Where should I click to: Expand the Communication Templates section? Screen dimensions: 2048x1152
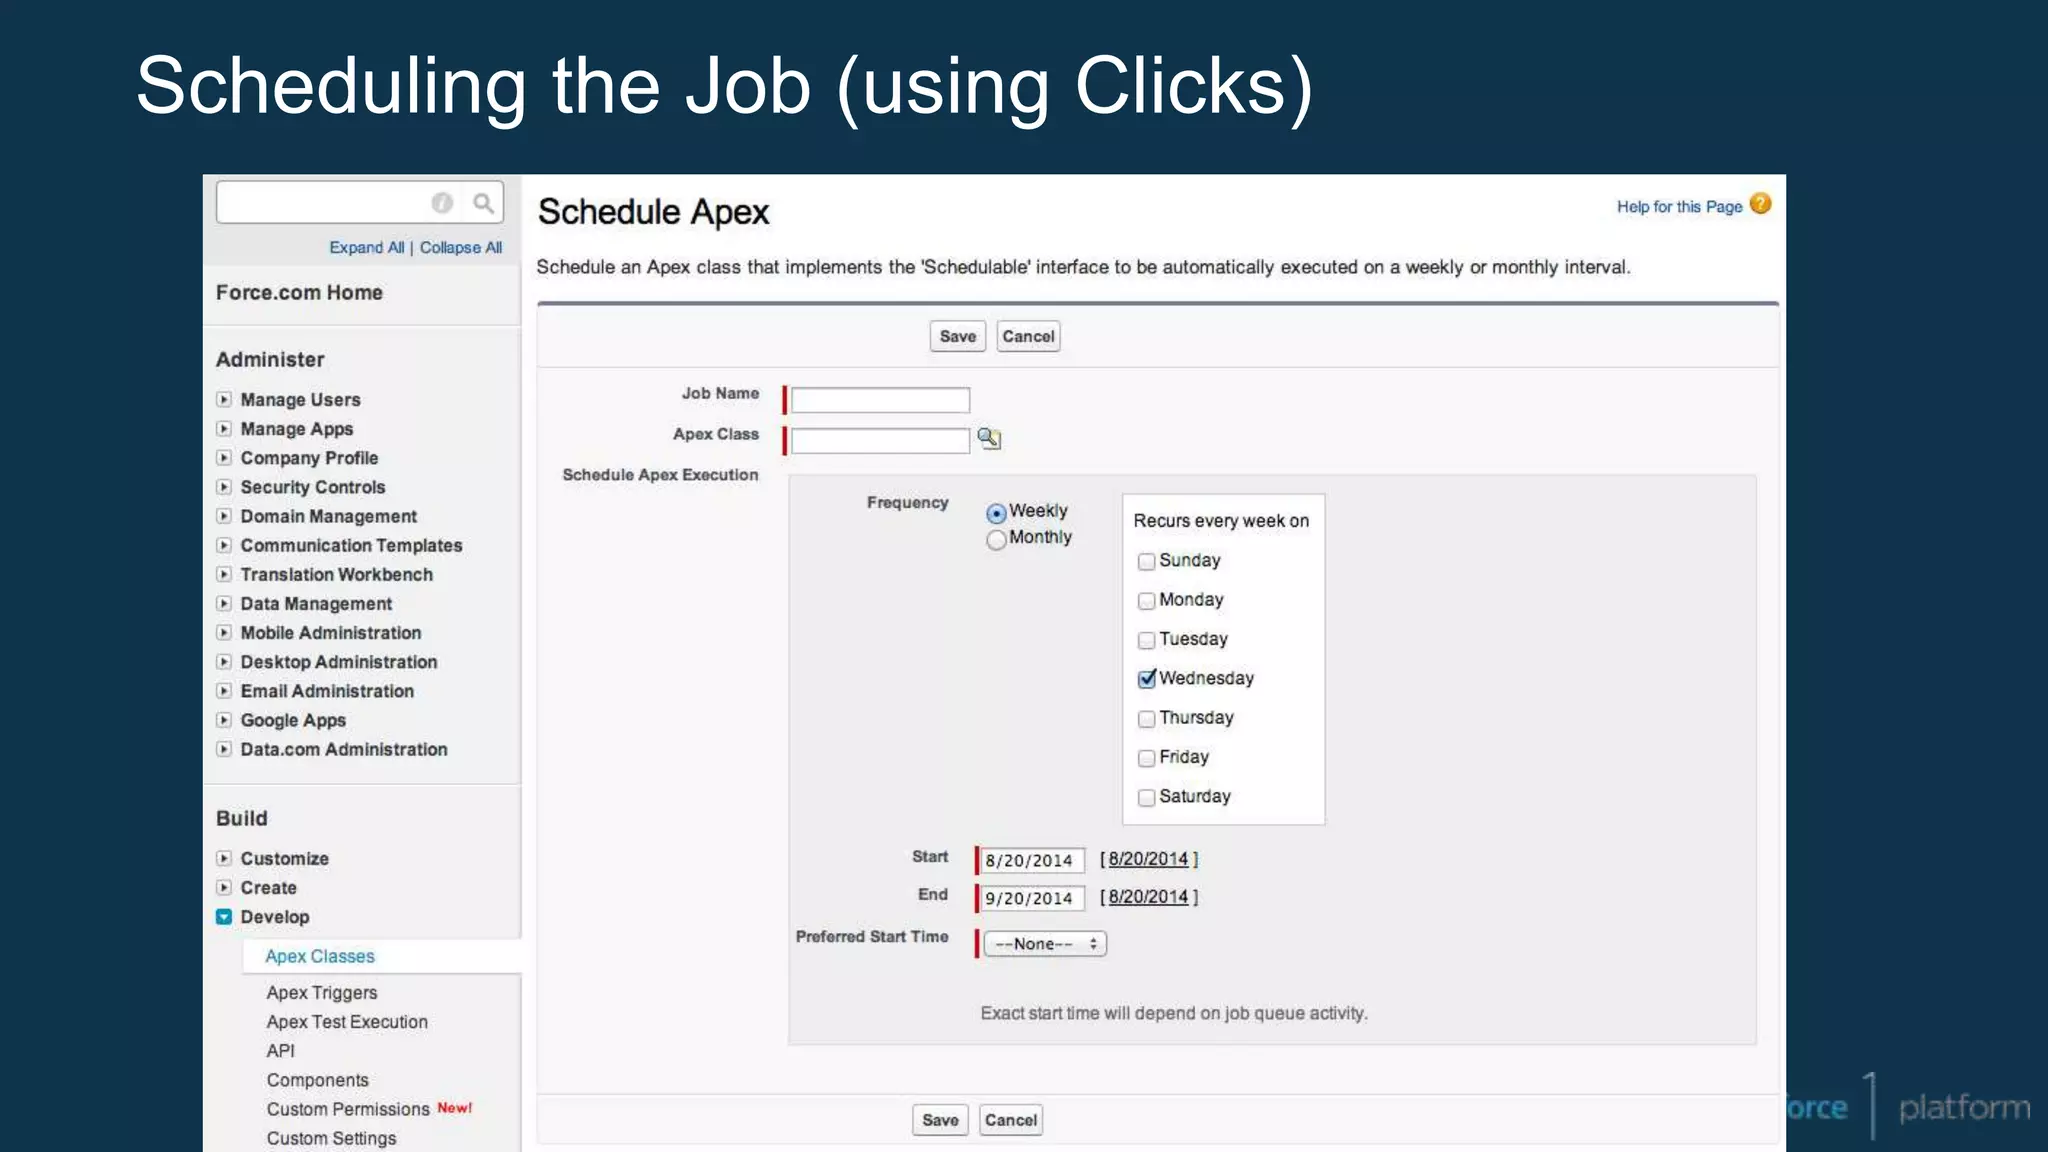pos(224,545)
